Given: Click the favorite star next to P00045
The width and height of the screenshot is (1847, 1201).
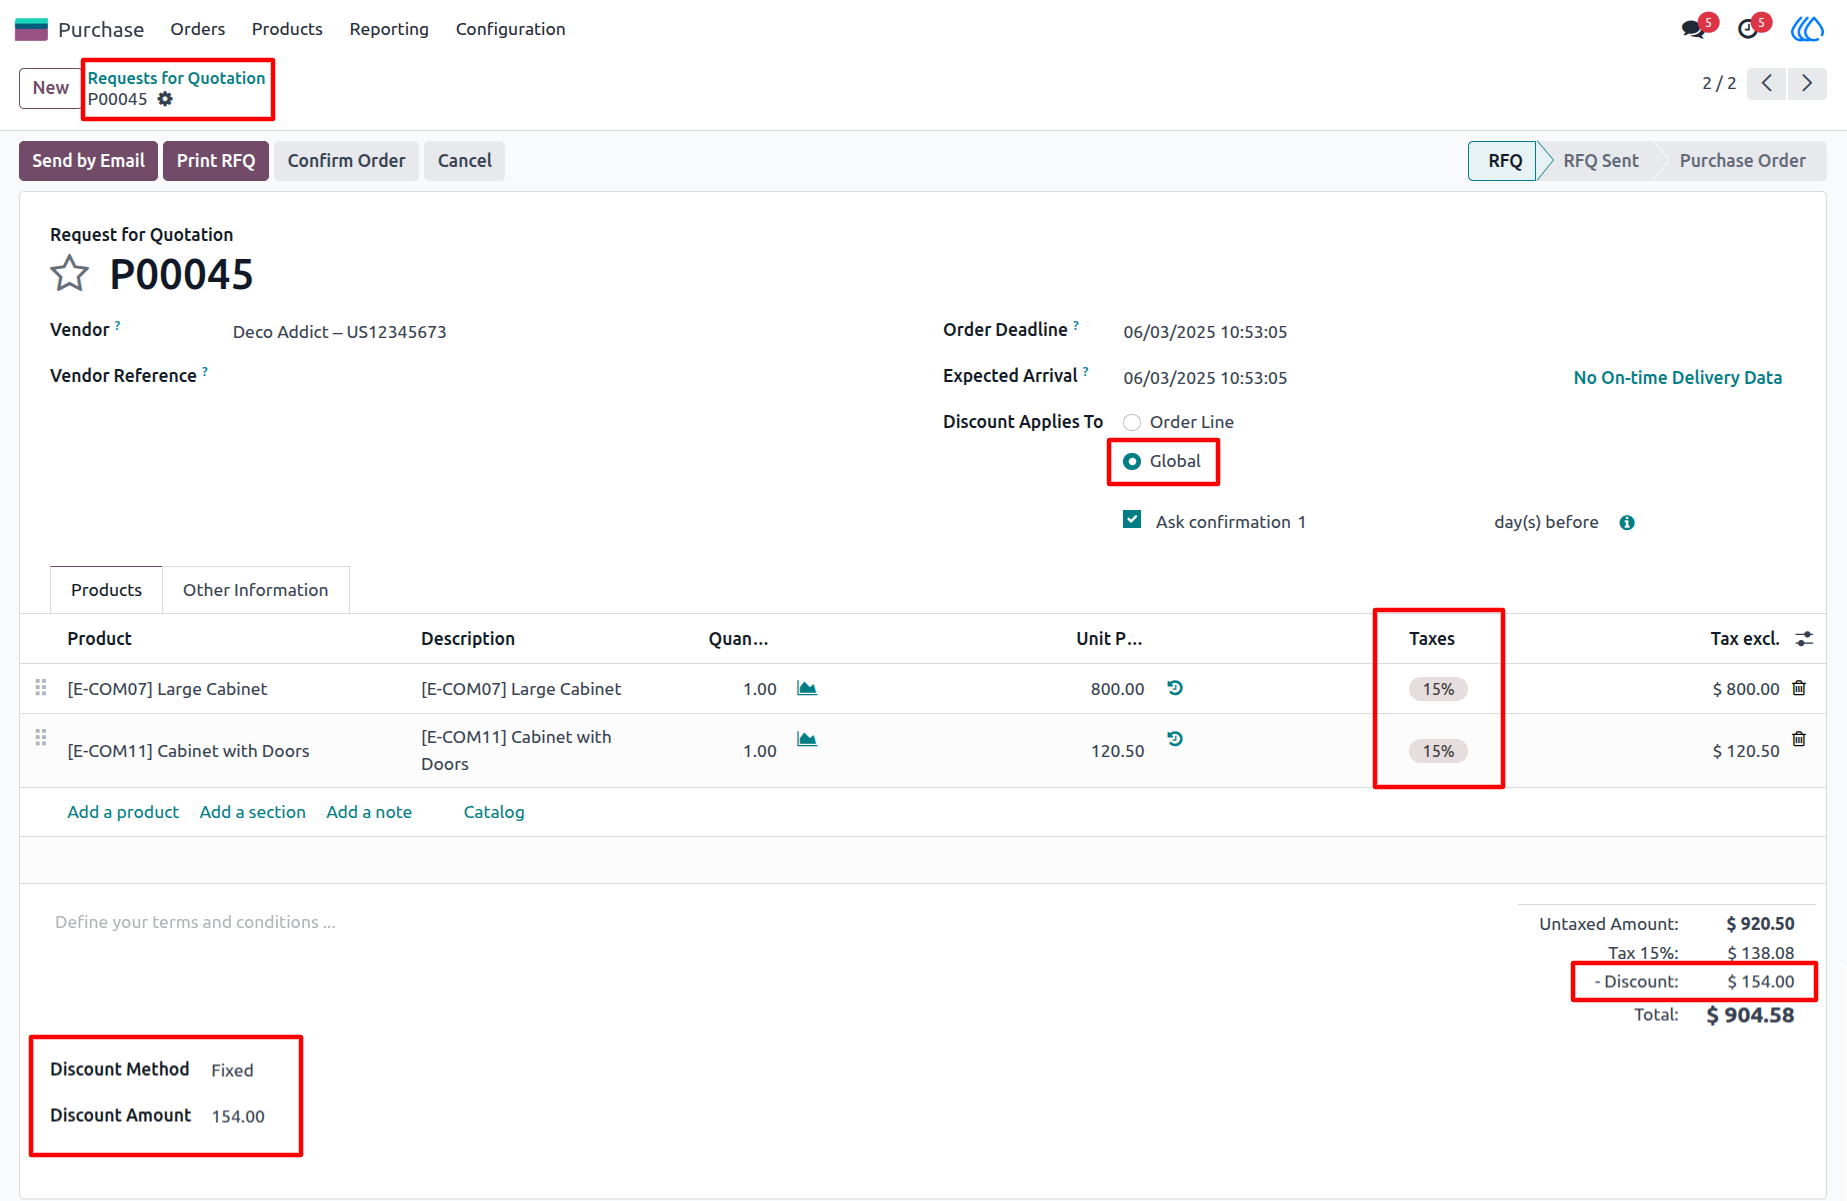Looking at the screenshot, I should click(x=69, y=274).
